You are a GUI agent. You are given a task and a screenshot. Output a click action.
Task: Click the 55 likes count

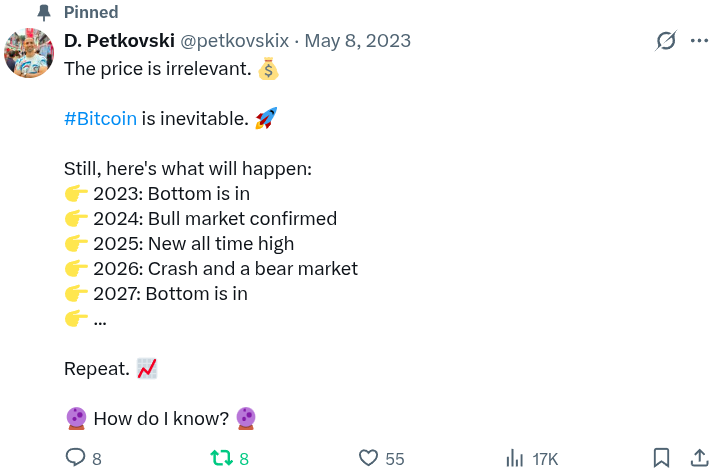pyautogui.click(x=394, y=459)
